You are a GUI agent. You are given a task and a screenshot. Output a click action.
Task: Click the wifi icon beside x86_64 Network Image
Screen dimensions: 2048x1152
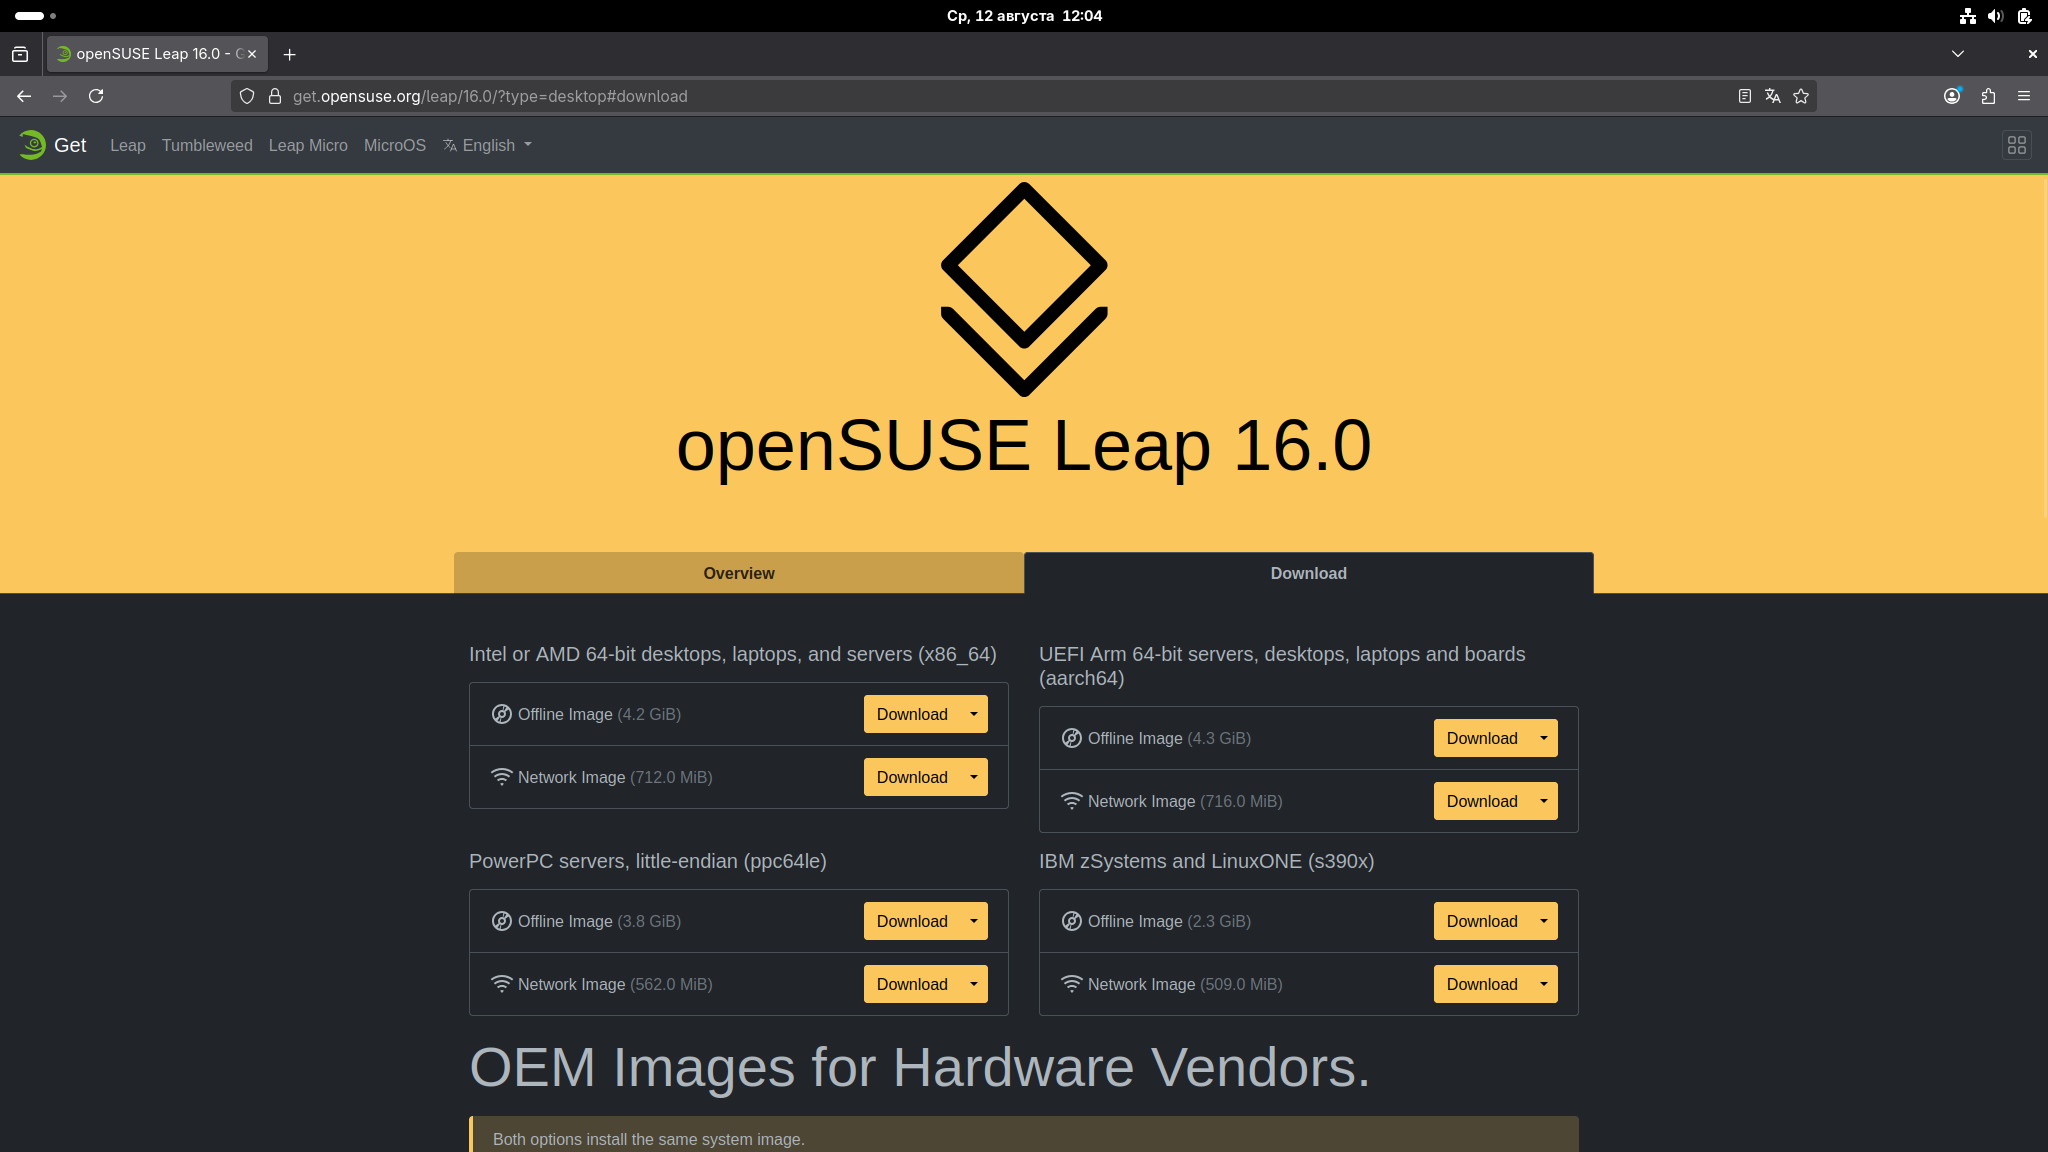point(502,777)
